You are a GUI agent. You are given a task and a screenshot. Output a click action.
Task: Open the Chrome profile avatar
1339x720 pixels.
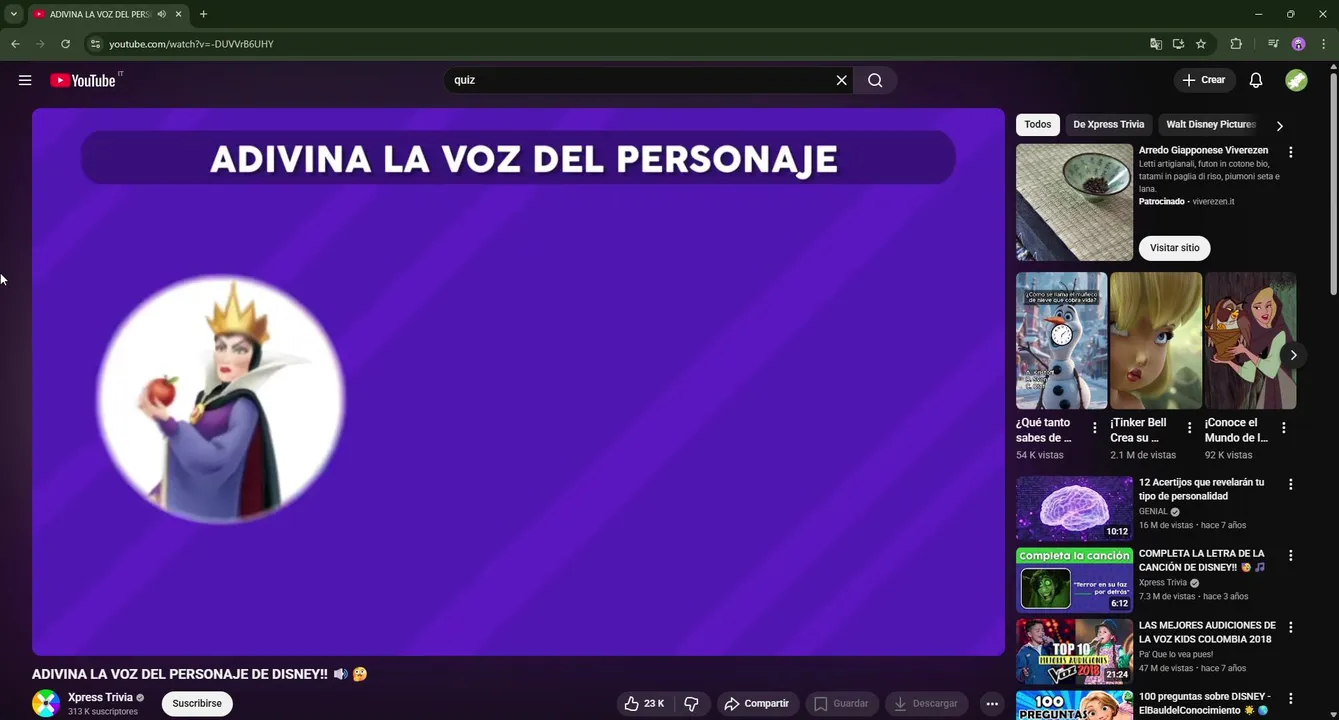(1298, 44)
